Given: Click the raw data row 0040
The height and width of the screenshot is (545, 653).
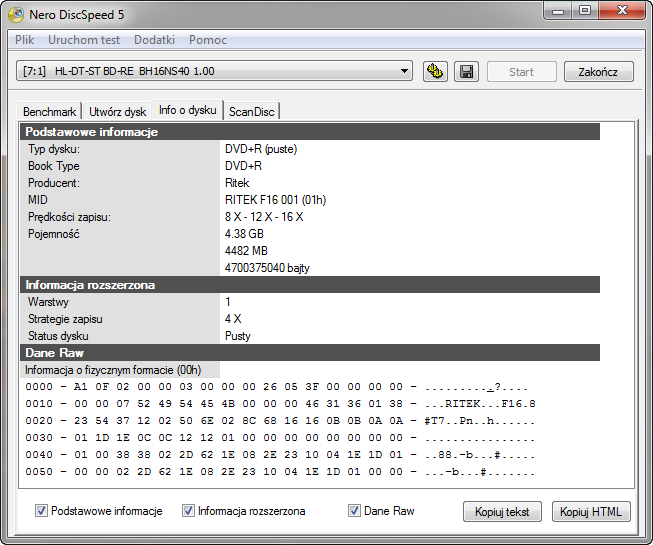Looking at the screenshot, I should coord(280,455).
